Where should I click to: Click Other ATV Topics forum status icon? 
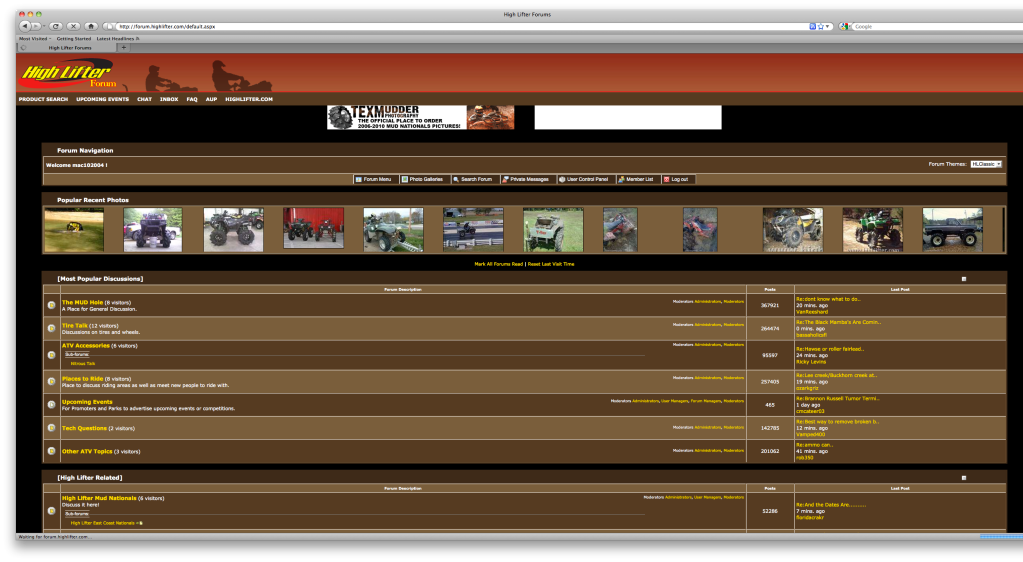(x=52, y=451)
